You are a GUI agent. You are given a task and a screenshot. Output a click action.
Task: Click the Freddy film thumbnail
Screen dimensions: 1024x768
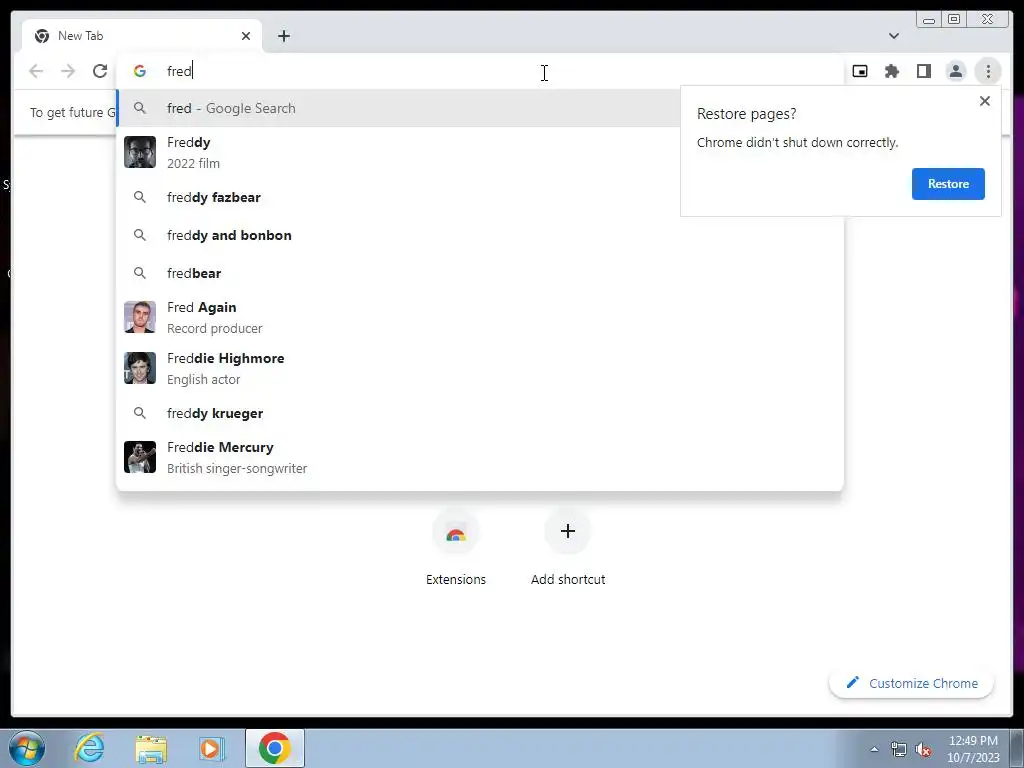point(140,152)
